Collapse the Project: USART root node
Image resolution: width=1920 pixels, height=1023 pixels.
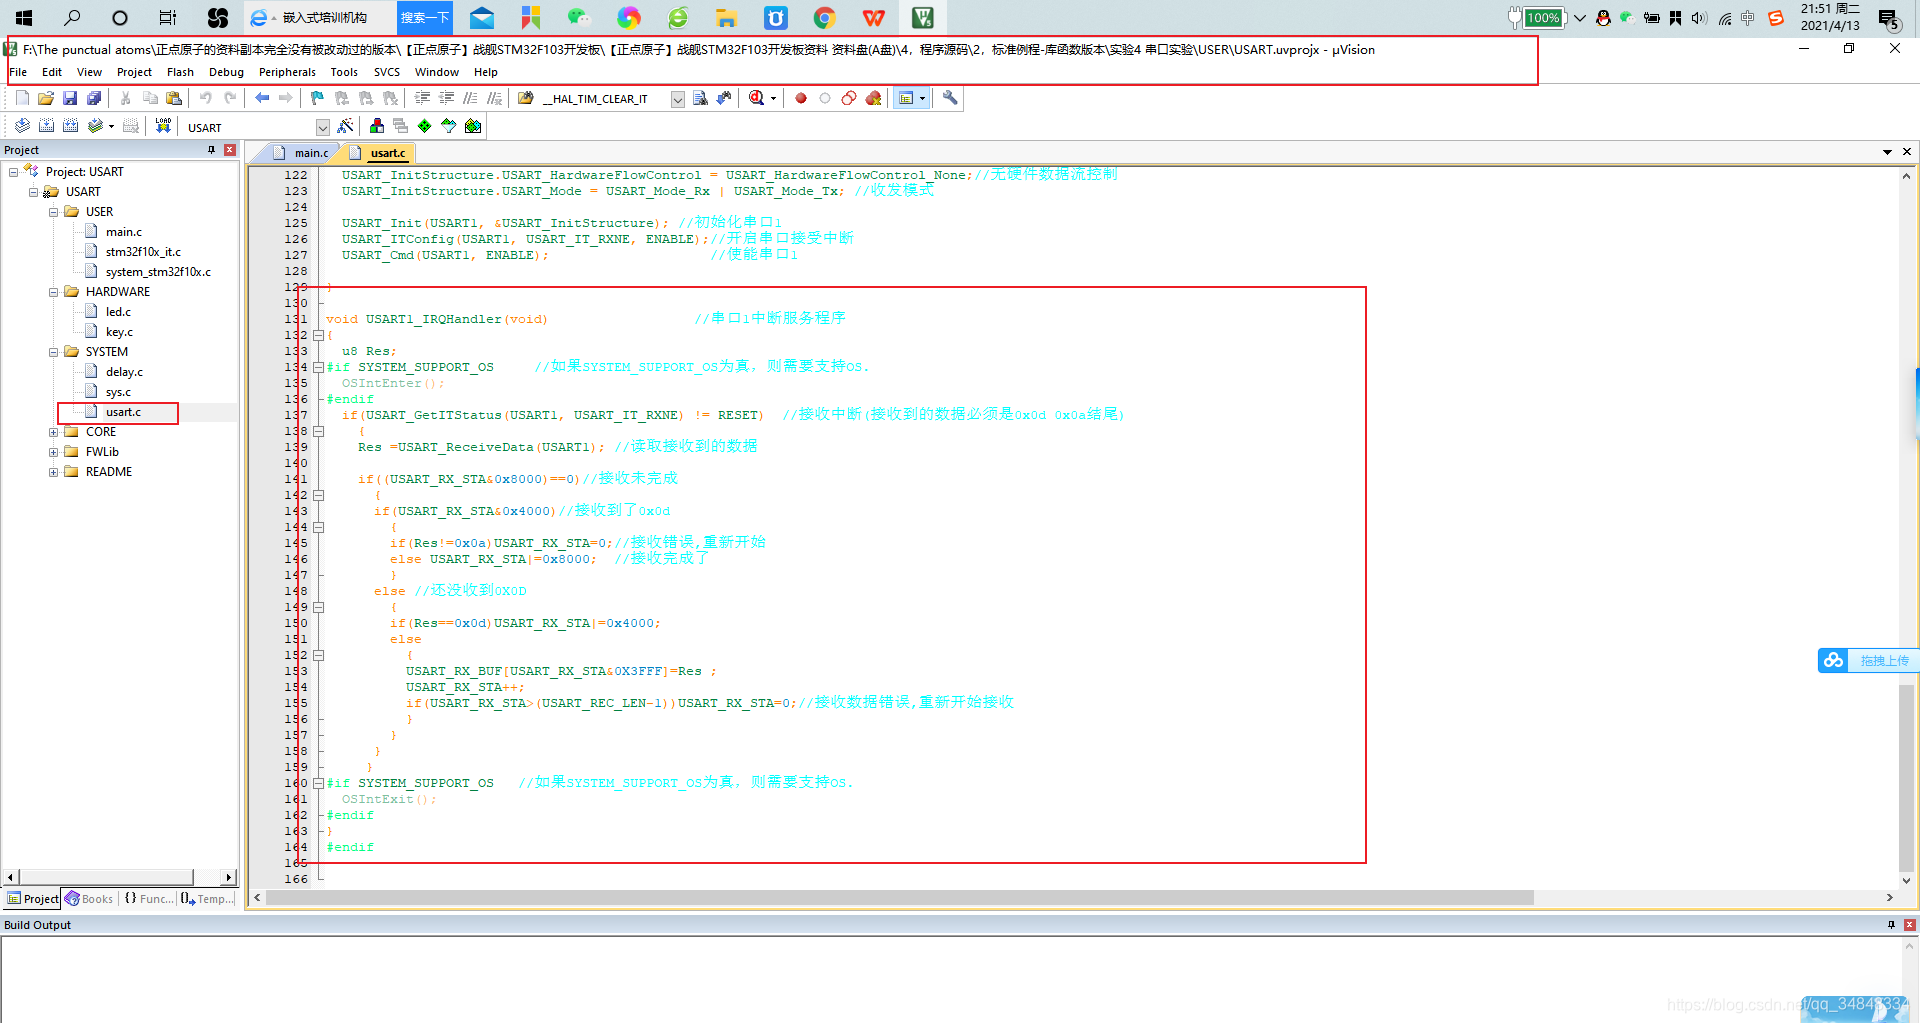(x=13, y=172)
